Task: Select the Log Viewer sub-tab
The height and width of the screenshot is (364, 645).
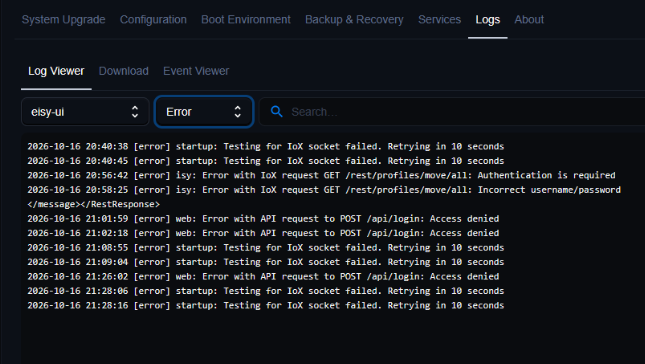Action: pyautogui.click(x=56, y=71)
